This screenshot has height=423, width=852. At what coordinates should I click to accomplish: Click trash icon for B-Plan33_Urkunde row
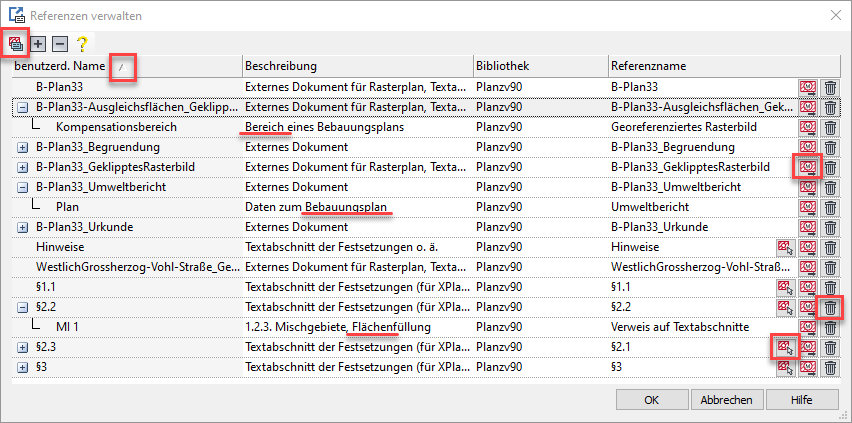click(830, 227)
